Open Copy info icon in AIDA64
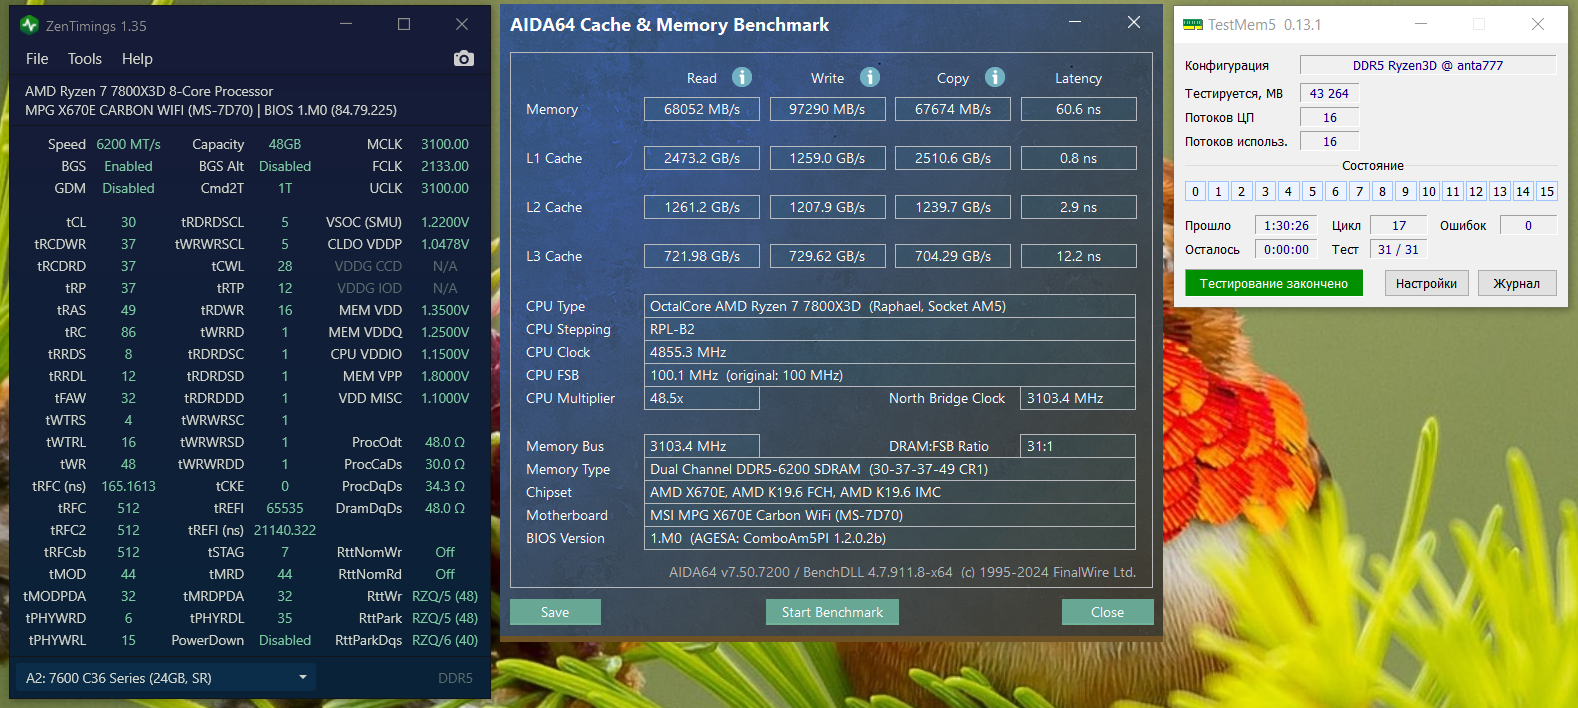Screen dimensions: 1578x708 994,77
